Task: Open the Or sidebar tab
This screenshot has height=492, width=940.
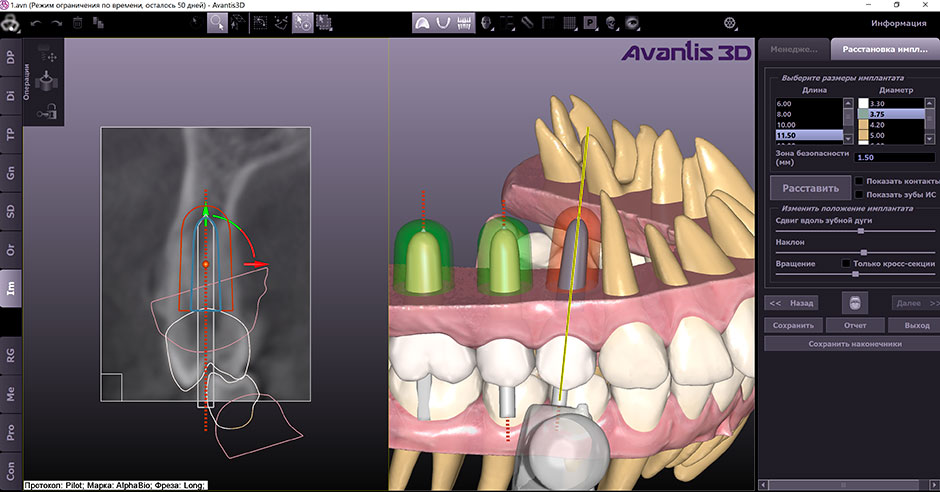Action: 11,249
